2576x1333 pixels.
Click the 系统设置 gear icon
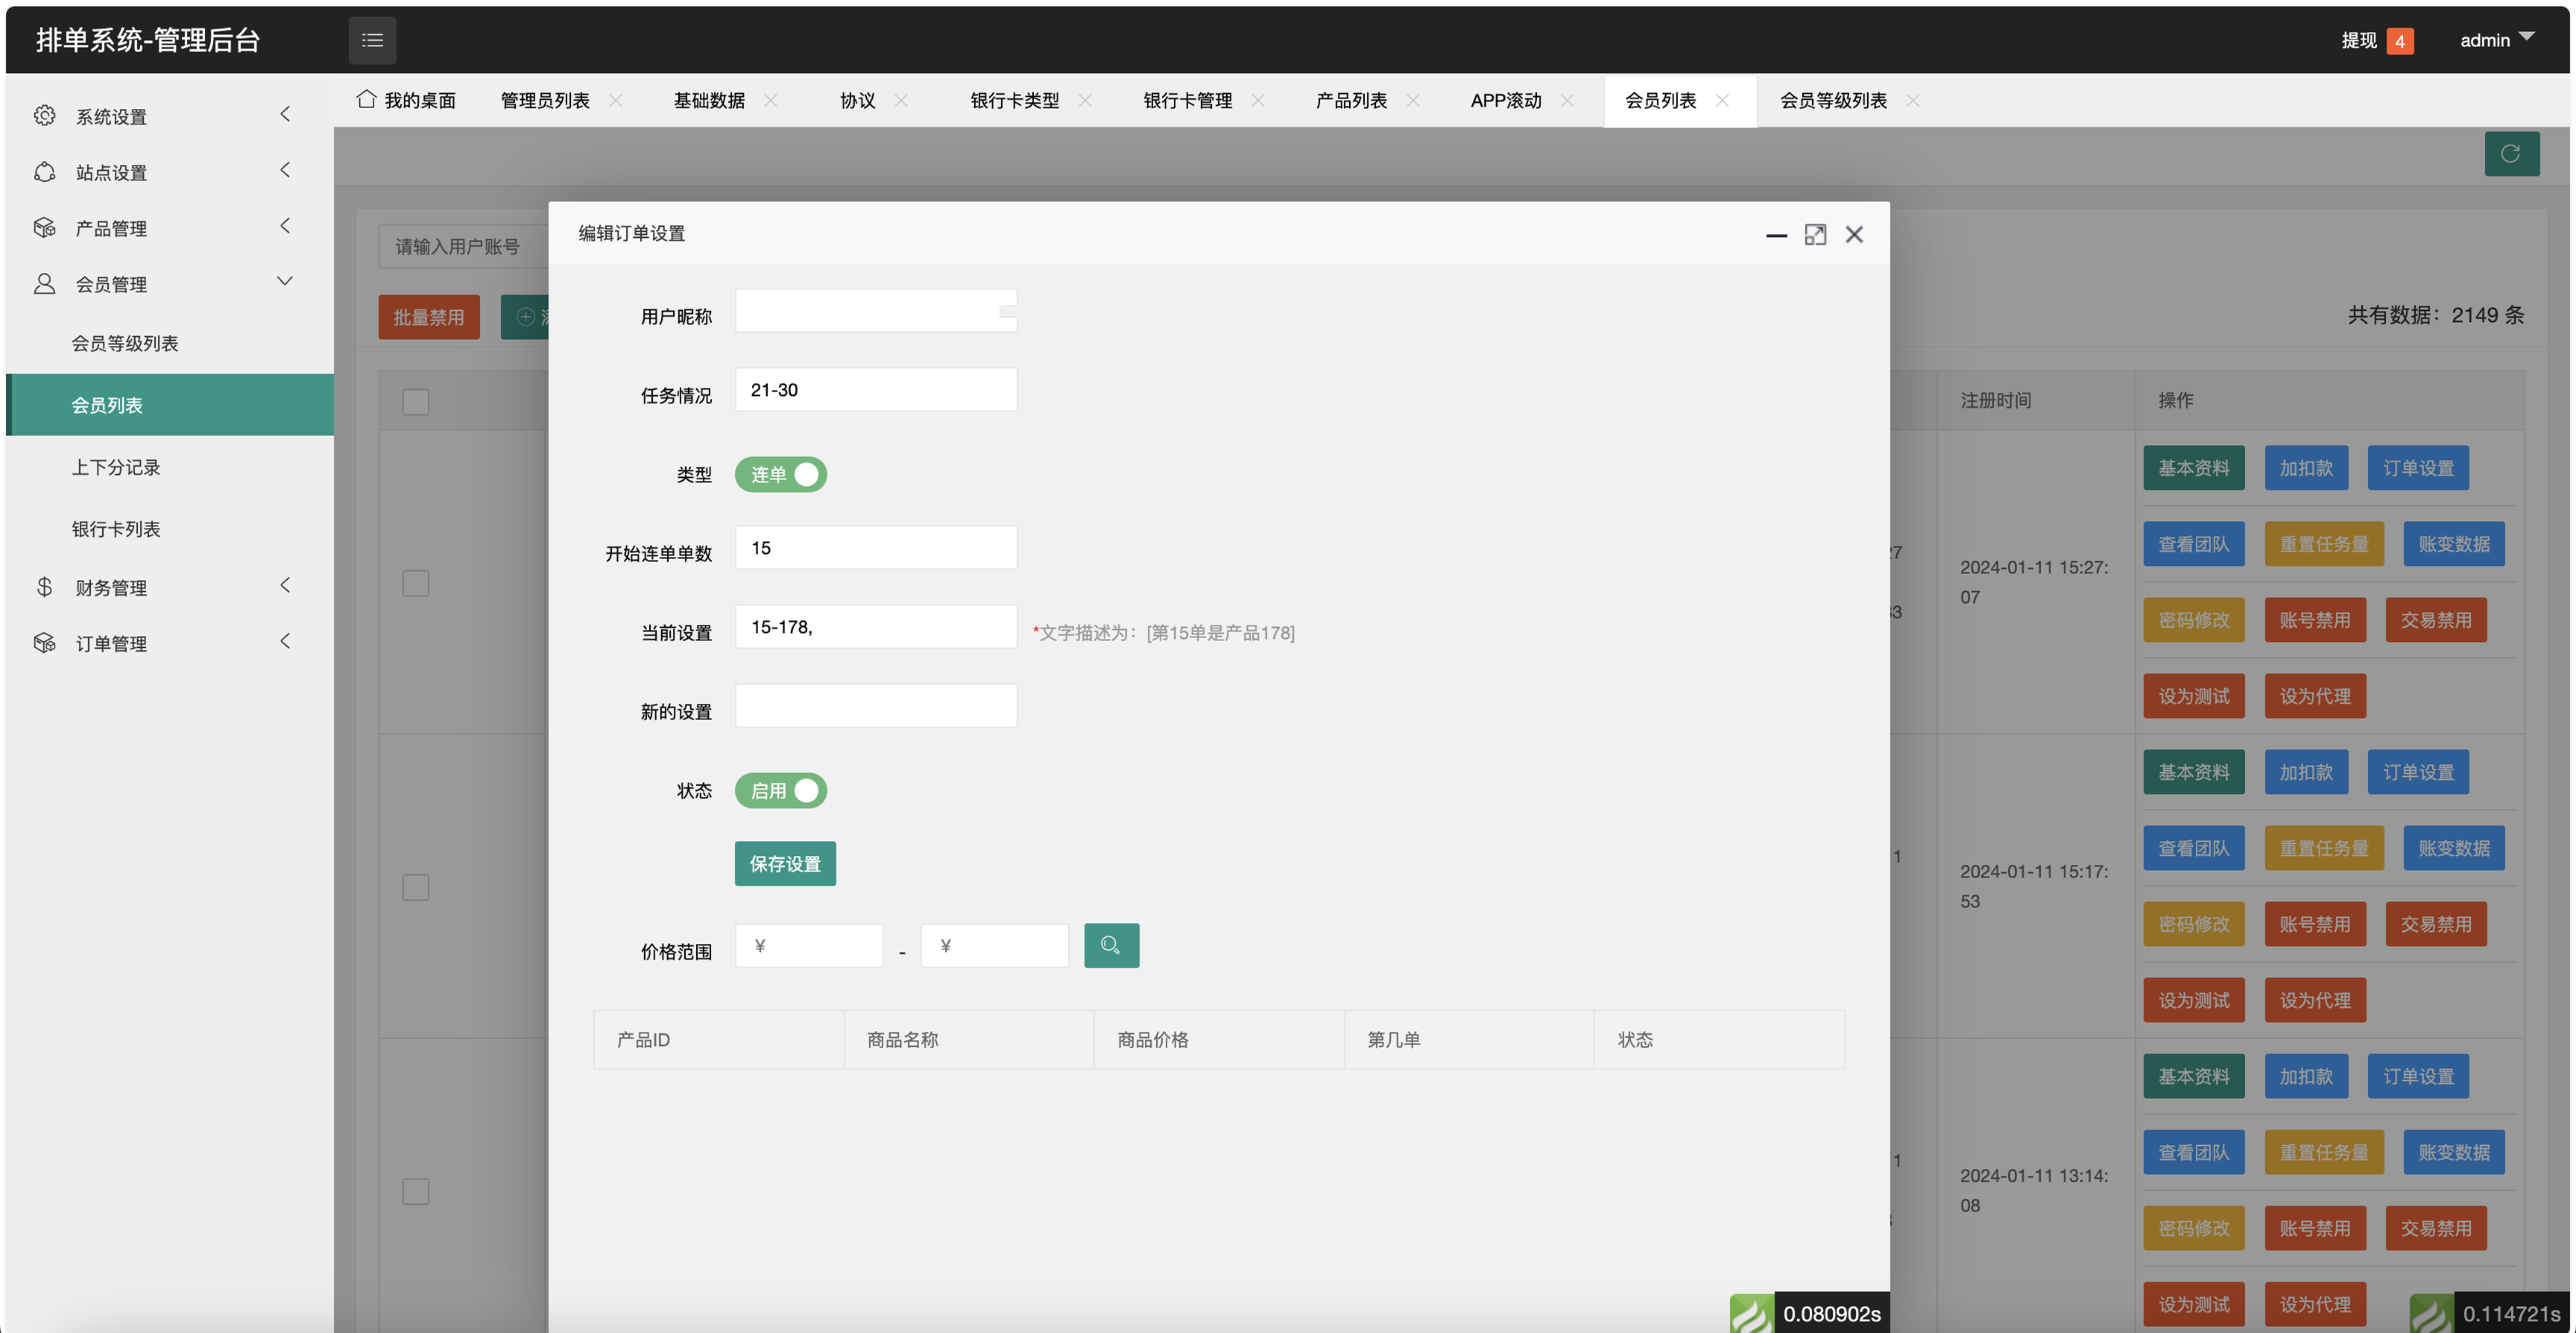coord(44,116)
